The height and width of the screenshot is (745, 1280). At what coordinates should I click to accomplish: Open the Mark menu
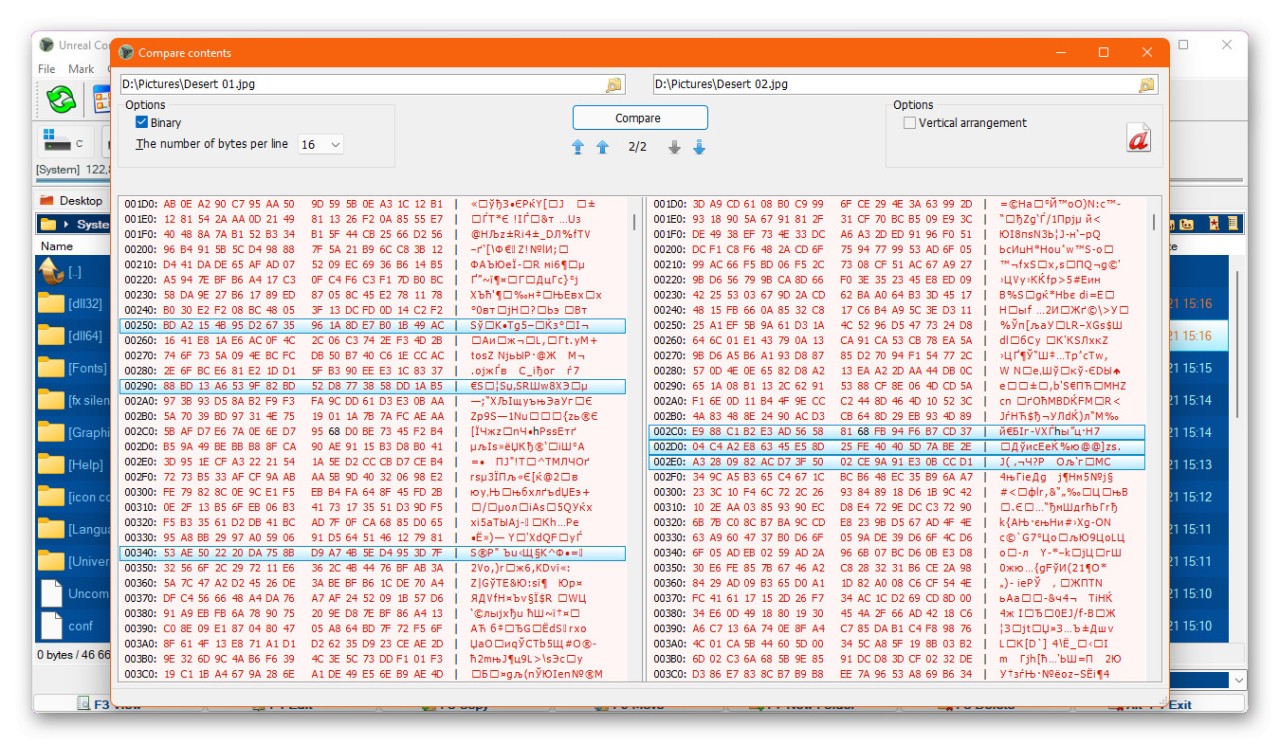point(81,69)
